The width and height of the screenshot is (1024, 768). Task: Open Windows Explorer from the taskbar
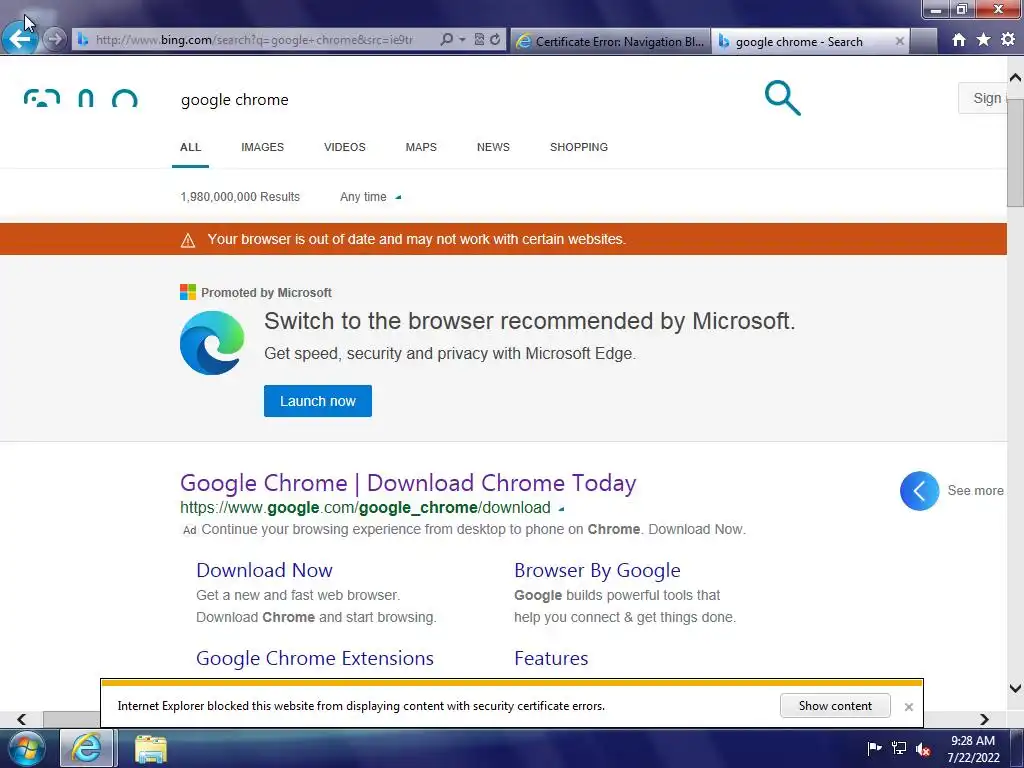click(x=151, y=749)
